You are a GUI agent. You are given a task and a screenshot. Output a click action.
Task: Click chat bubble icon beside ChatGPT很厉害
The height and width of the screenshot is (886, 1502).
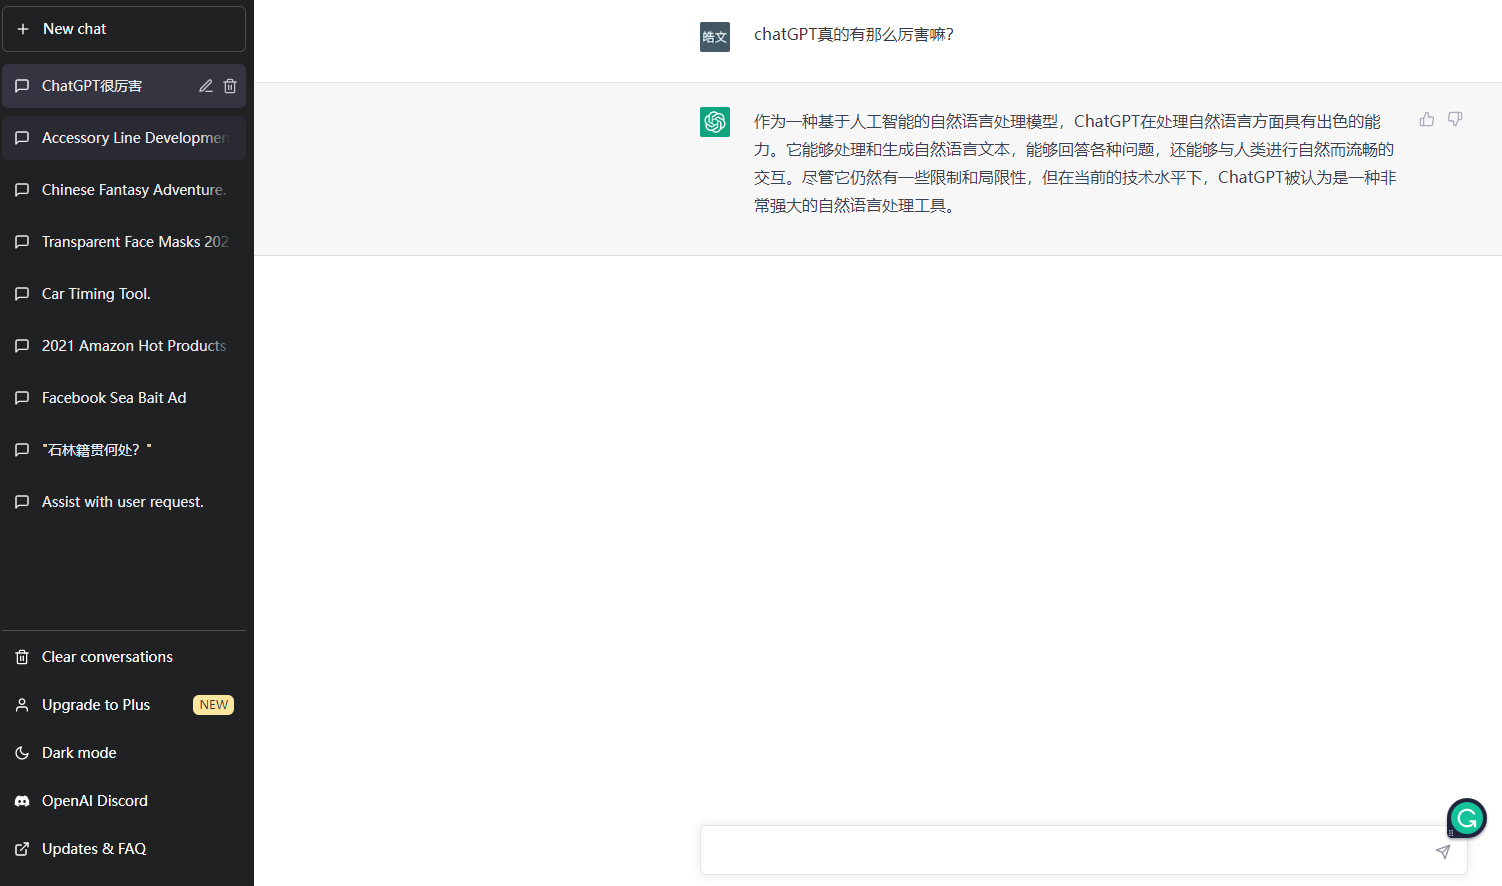[22, 86]
